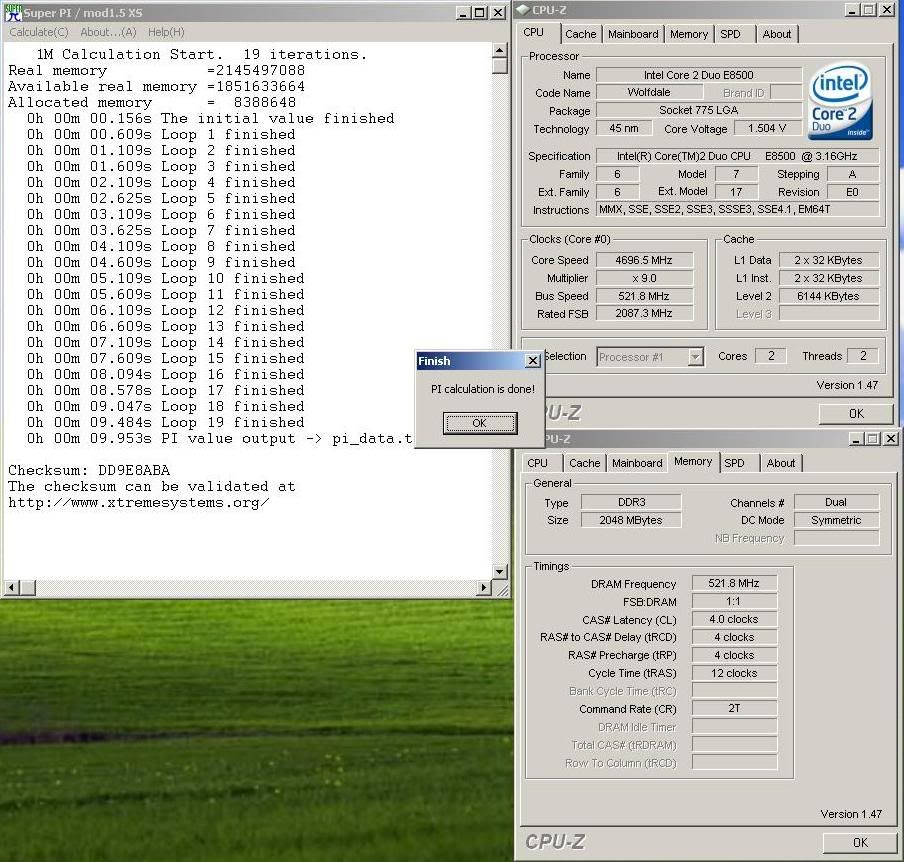The width and height of the screenshot is (904, 862).
Task: Click the Core Voltage value 1.504 V
Action: [767, 128]
